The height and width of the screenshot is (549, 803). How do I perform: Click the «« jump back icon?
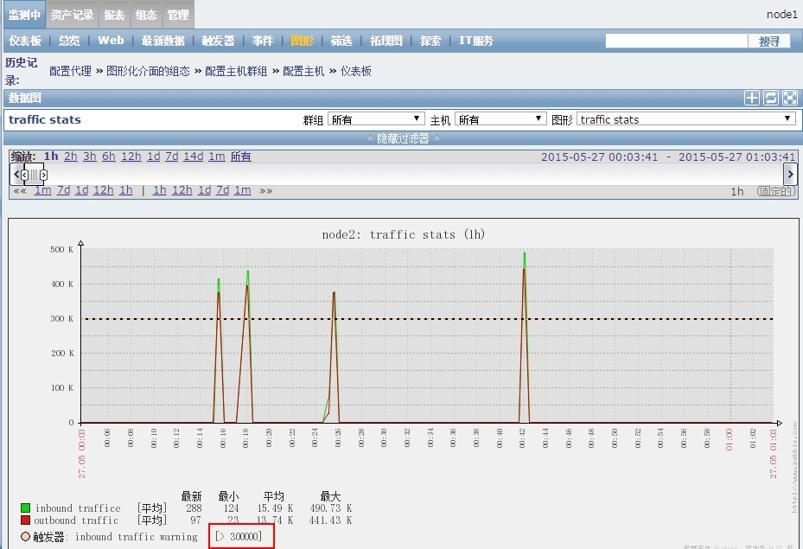(19, 191)
